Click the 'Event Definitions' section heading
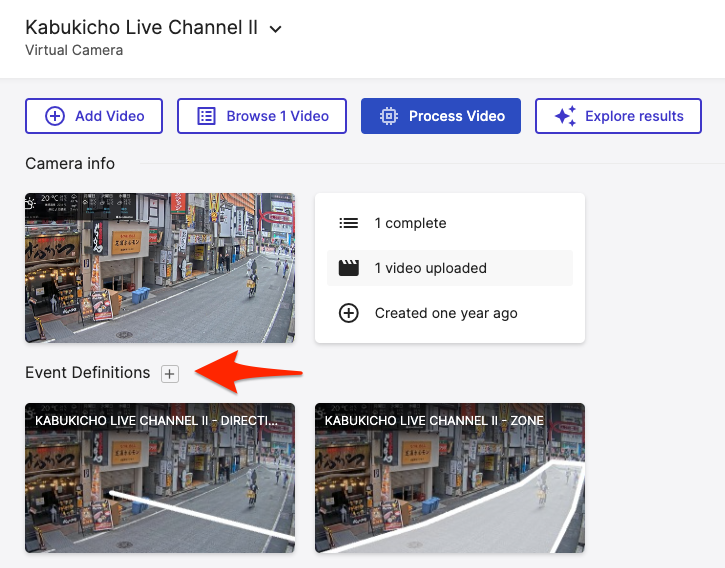This screenshot has width=725, height=568. coord(88,373)
